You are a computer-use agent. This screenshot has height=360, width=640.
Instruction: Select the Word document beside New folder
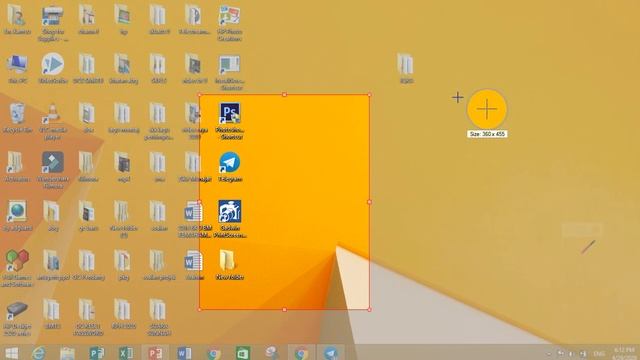pos(193,260)
